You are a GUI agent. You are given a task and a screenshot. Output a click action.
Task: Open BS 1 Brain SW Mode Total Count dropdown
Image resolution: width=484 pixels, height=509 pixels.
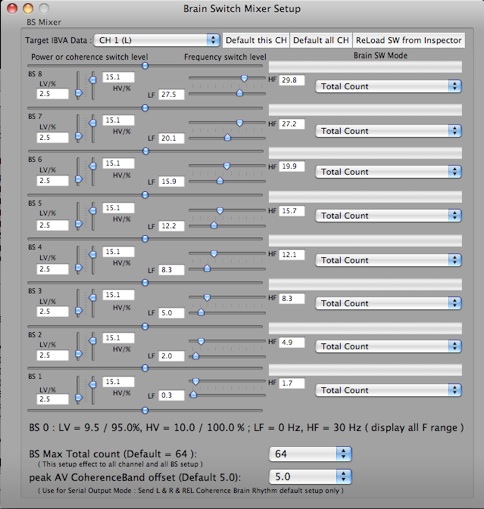(388, 390)
